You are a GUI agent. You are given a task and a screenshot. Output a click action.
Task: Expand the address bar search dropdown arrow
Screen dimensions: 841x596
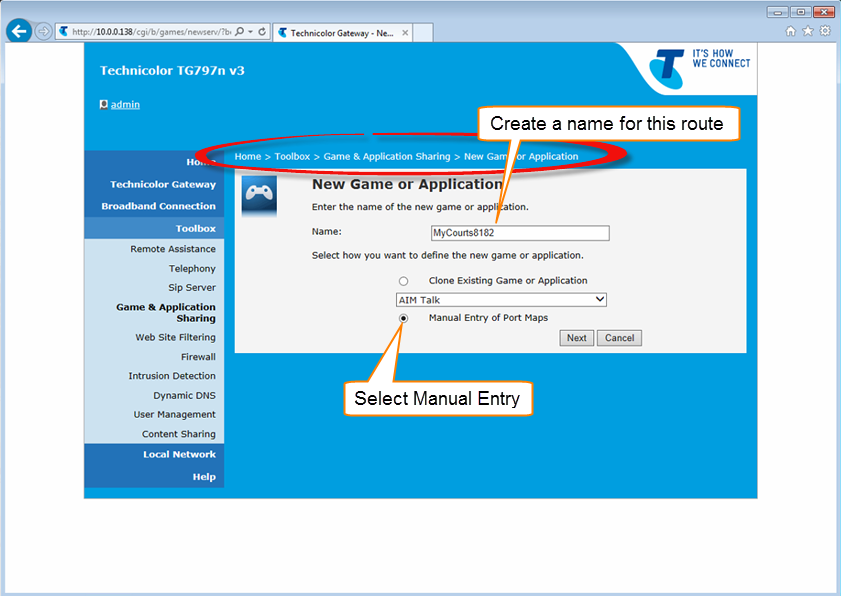point(250,32)
